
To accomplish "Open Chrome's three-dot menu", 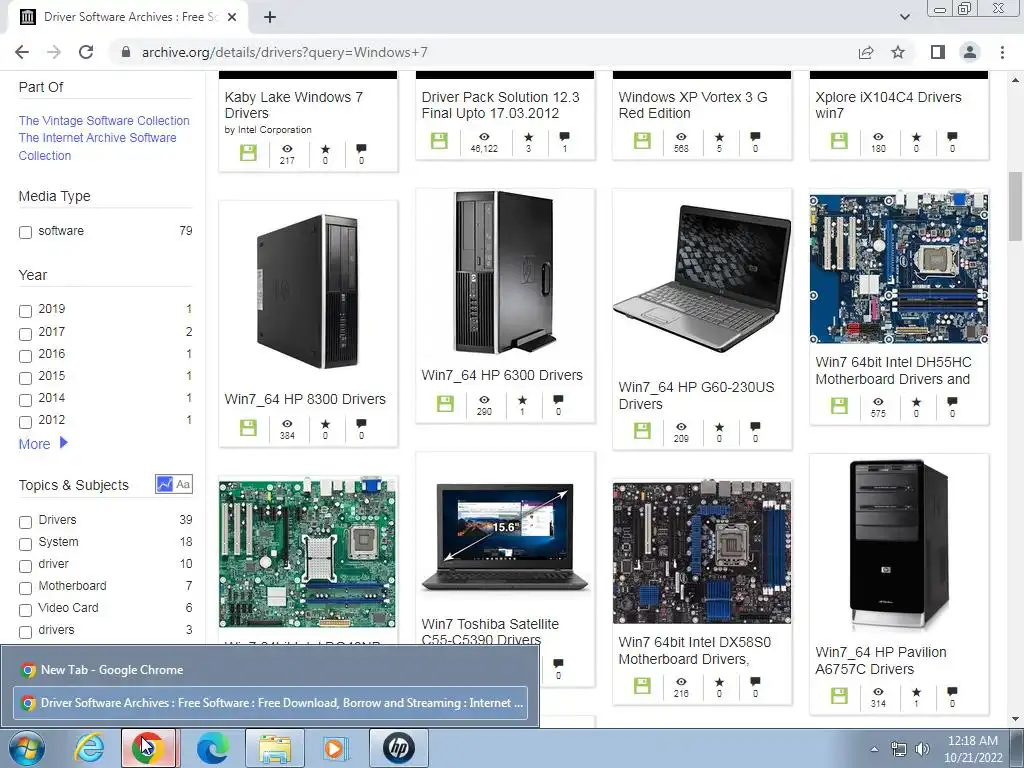I will 1002,52.
